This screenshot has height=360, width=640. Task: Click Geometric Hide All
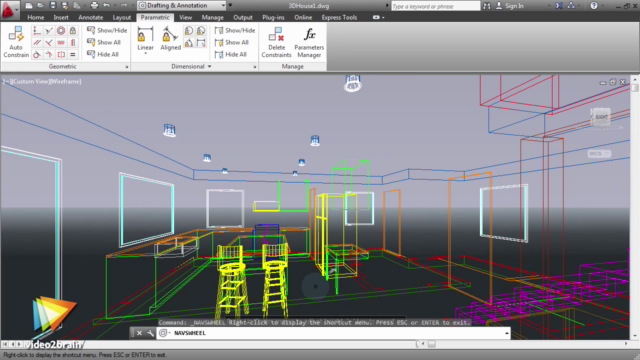point(103,54)
